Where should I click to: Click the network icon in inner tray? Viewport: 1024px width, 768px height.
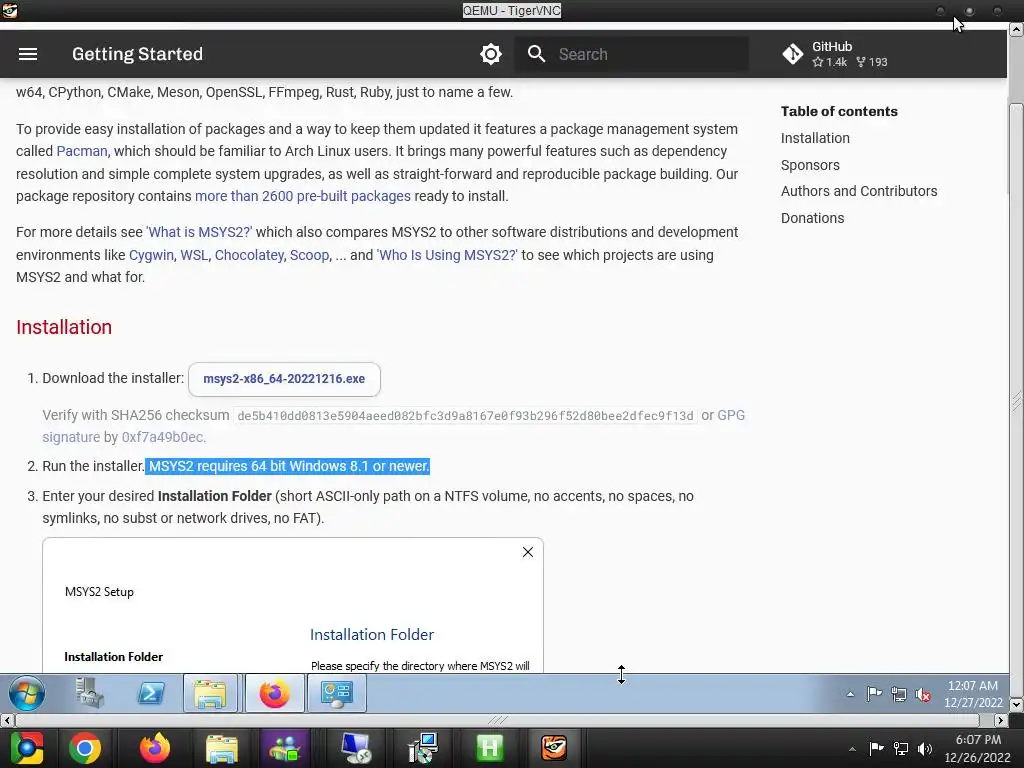(x=899, y=695)
